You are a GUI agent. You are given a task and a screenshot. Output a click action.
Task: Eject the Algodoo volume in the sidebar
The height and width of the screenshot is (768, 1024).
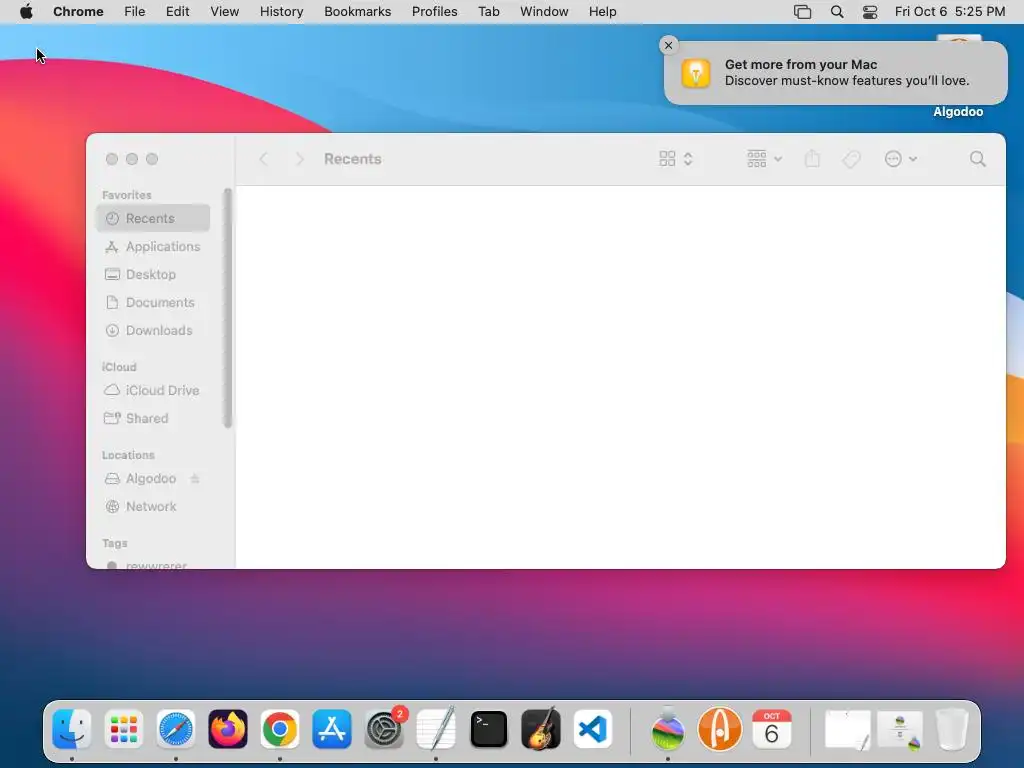(x=195, y=479)
